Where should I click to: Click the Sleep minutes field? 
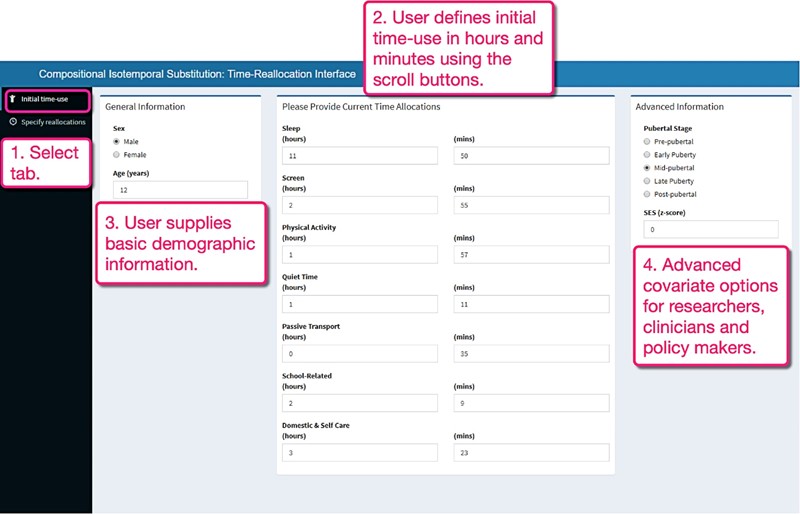coord(531,156)
